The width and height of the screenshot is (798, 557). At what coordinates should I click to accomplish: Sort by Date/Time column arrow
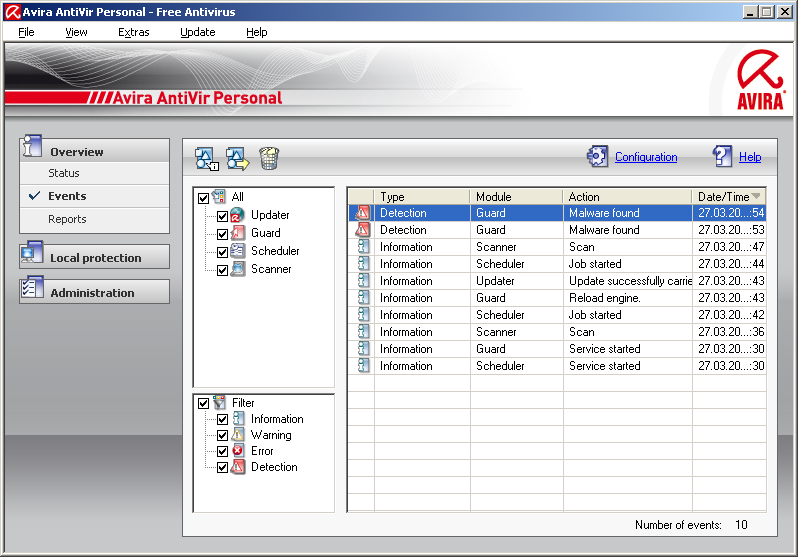[755, 196]
